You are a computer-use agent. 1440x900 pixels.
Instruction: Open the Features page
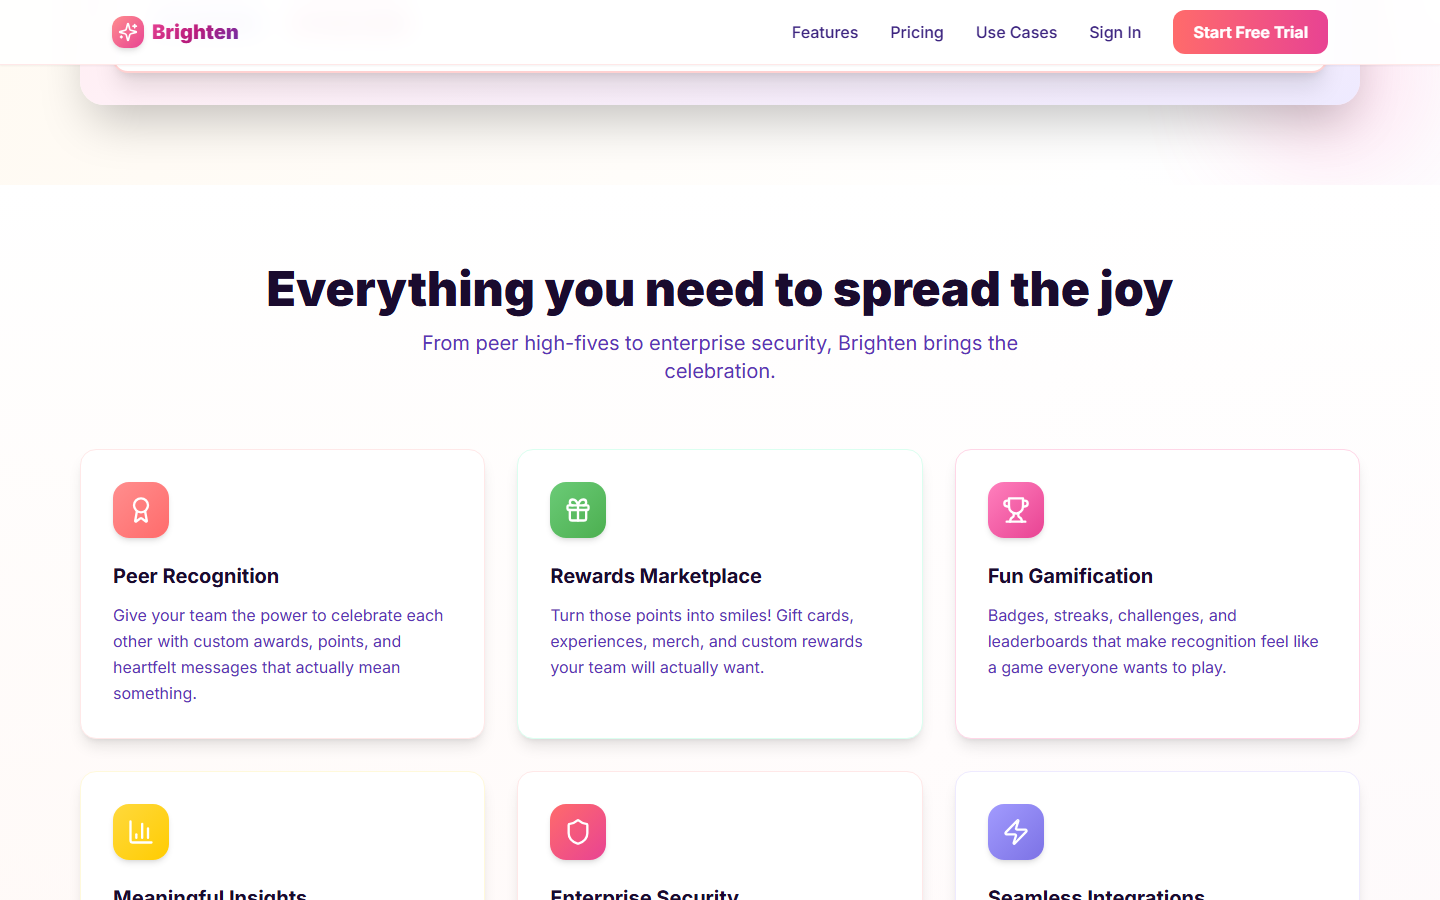tap(824, 32)
